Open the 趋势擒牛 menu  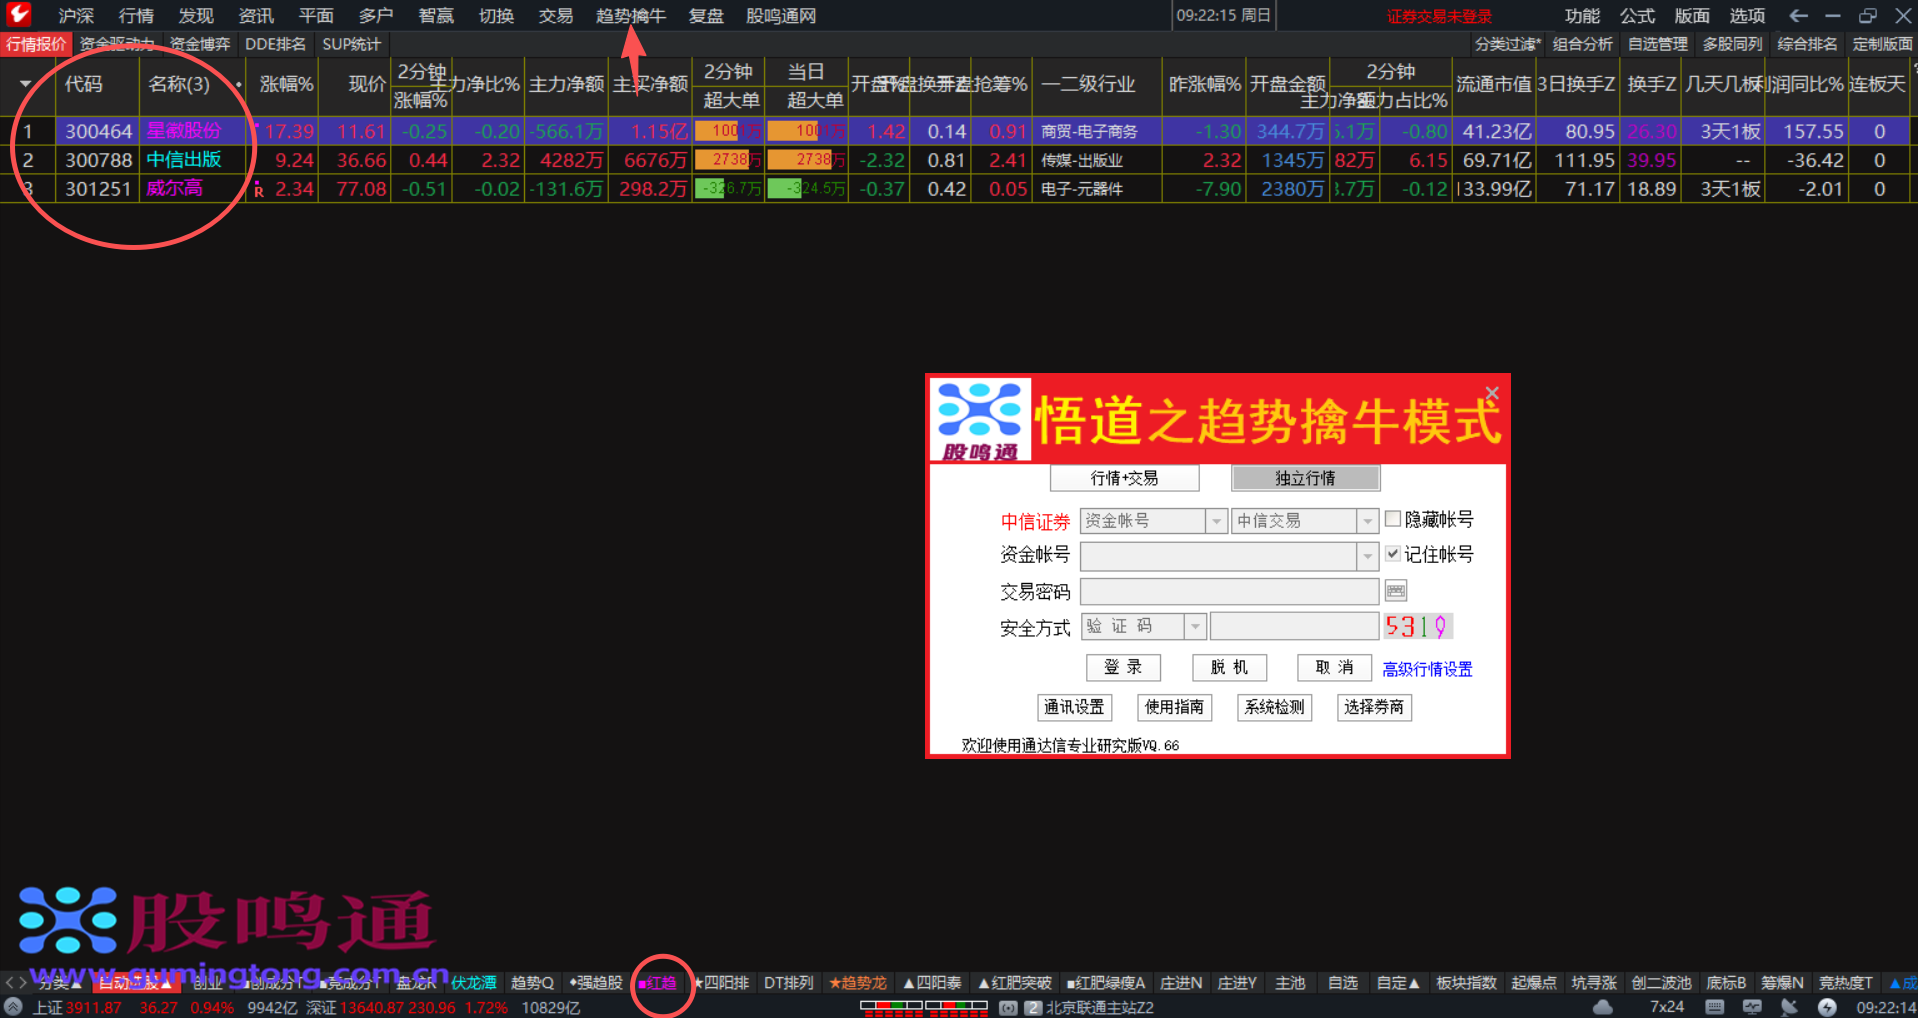(x=630, y=15)
